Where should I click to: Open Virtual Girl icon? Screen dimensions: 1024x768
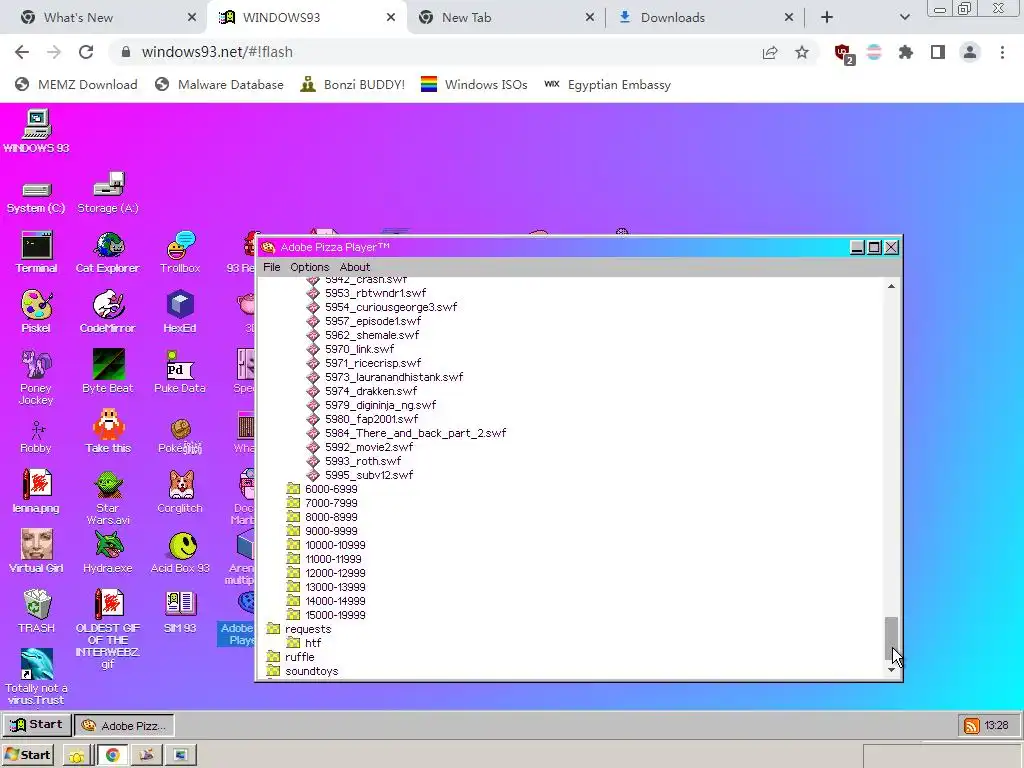pyautogui.click(x=36, y=552)
